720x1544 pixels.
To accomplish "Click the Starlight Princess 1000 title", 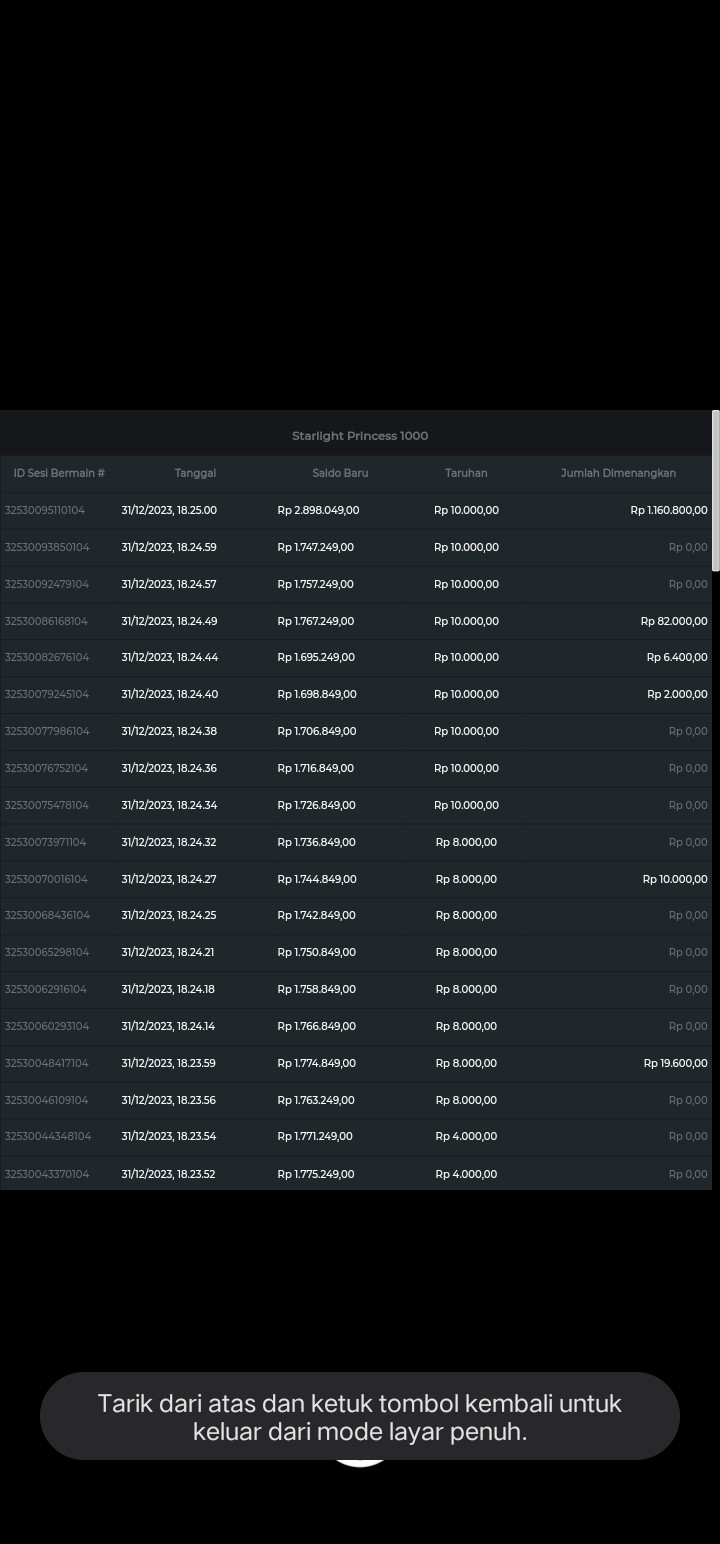I will (x=360, y=436).
